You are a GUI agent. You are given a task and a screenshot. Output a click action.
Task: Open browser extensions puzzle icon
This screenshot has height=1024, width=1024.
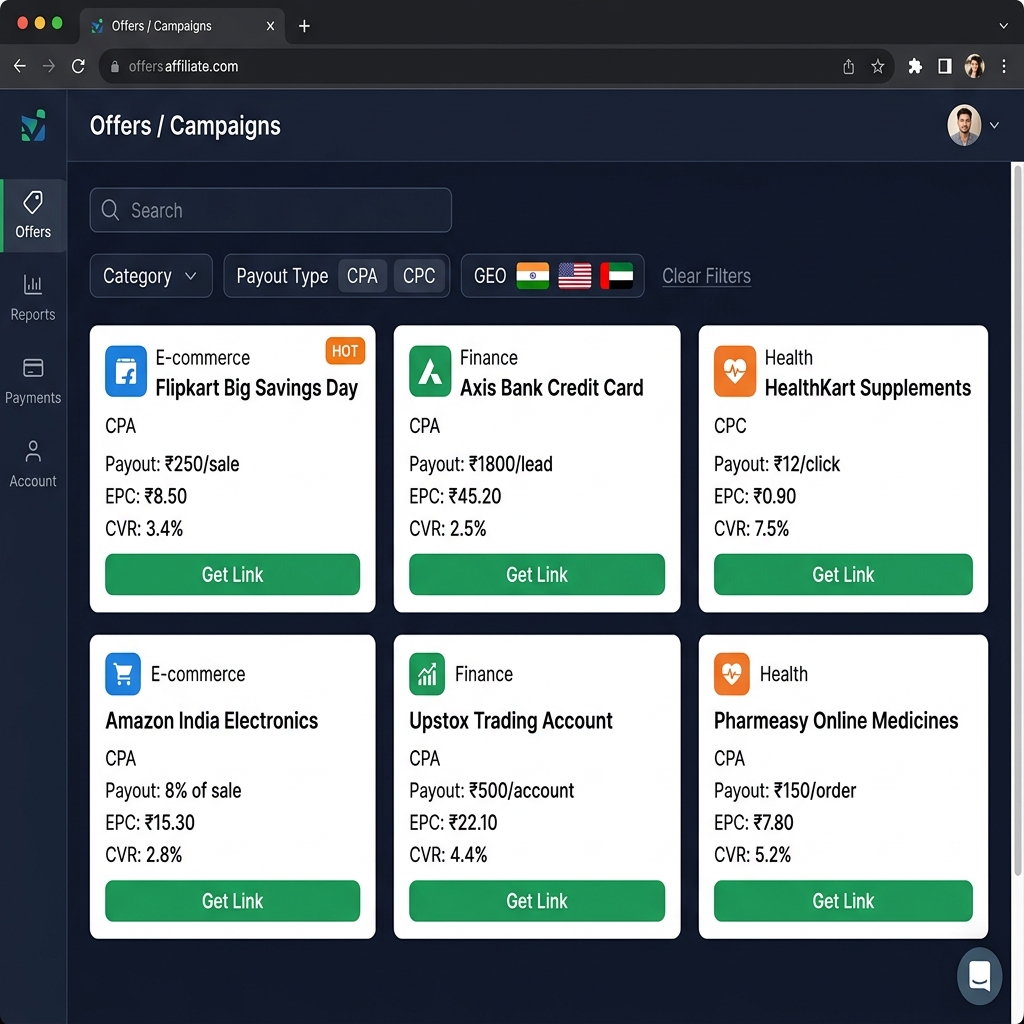[x=915, y=66]
